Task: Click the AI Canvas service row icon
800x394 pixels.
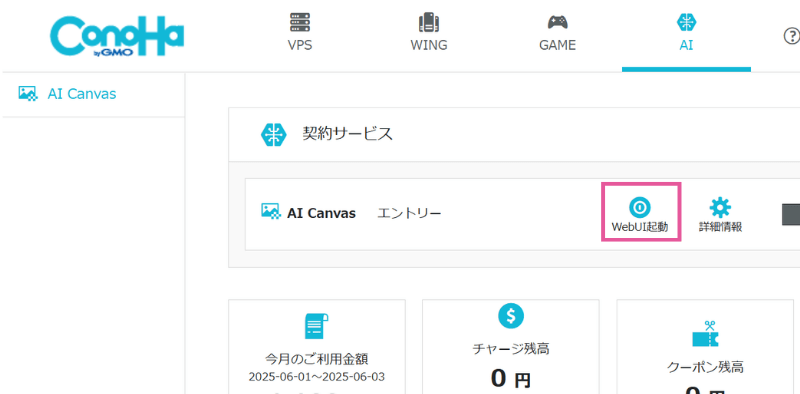Action: [271, 211]
